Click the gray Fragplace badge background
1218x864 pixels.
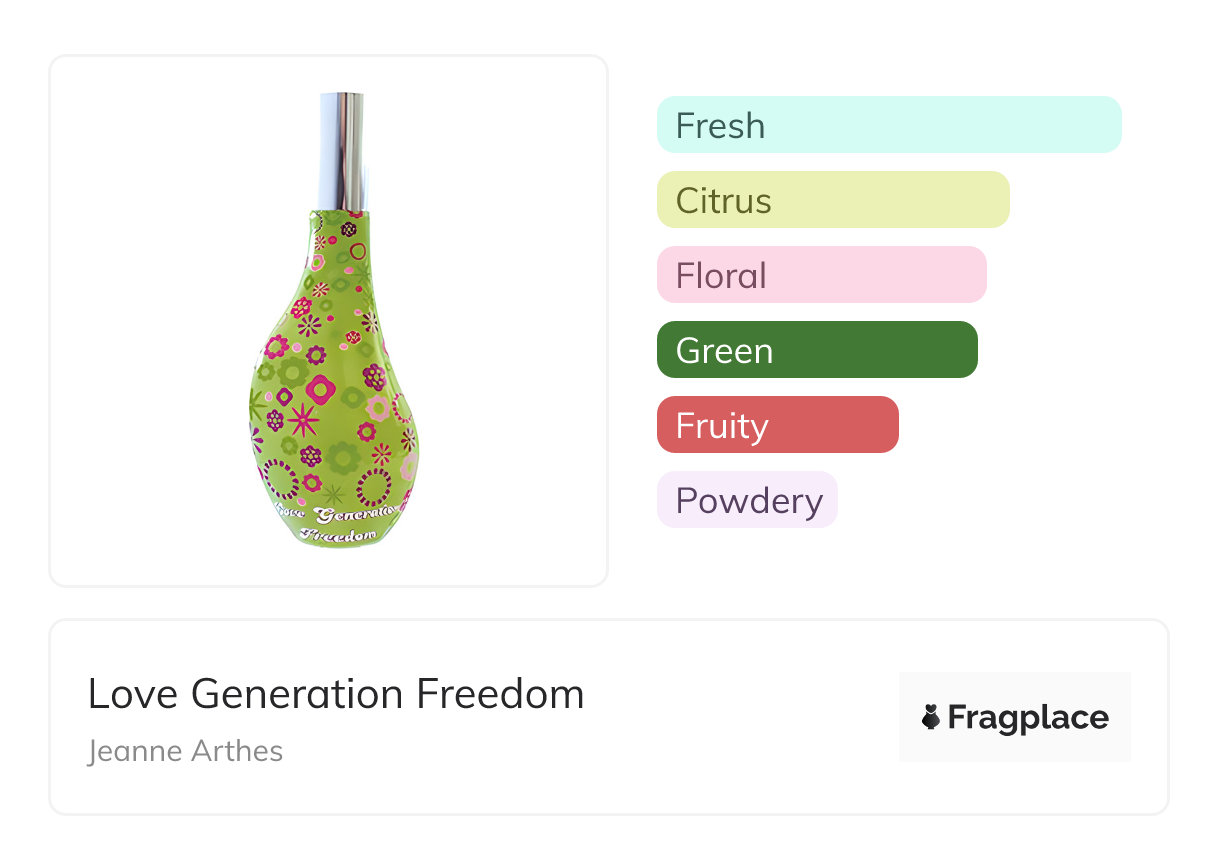[x=1015, y=717]
